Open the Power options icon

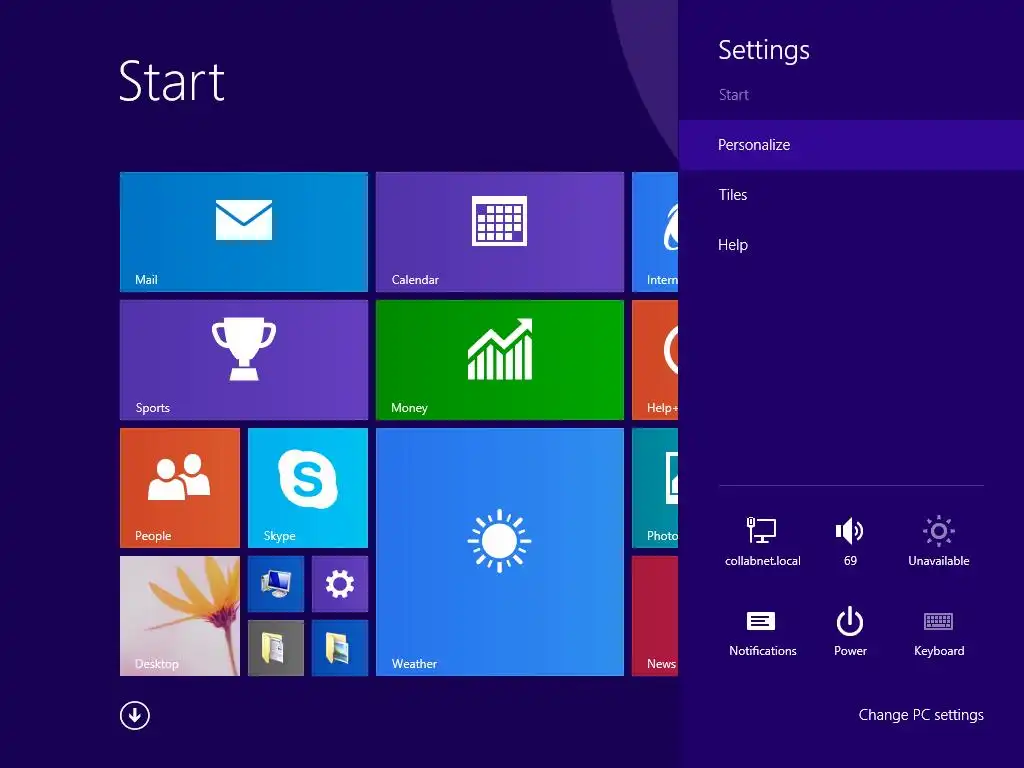pos(850,632)
